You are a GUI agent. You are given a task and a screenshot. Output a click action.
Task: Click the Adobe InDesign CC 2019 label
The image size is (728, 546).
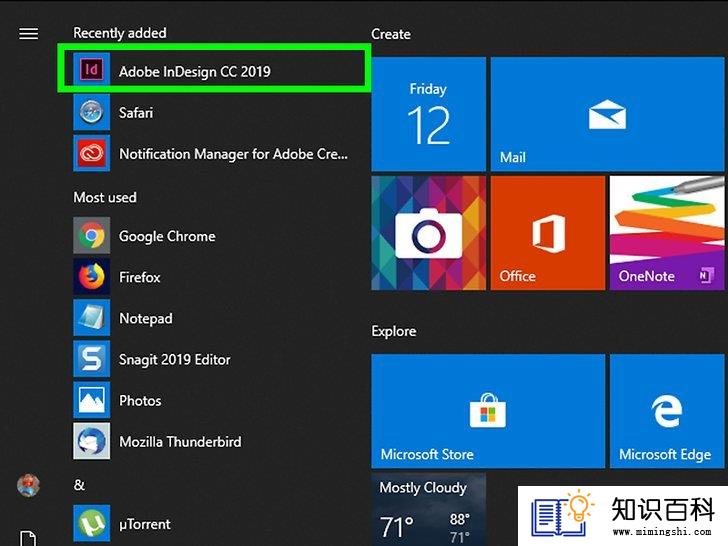point(195,72)
